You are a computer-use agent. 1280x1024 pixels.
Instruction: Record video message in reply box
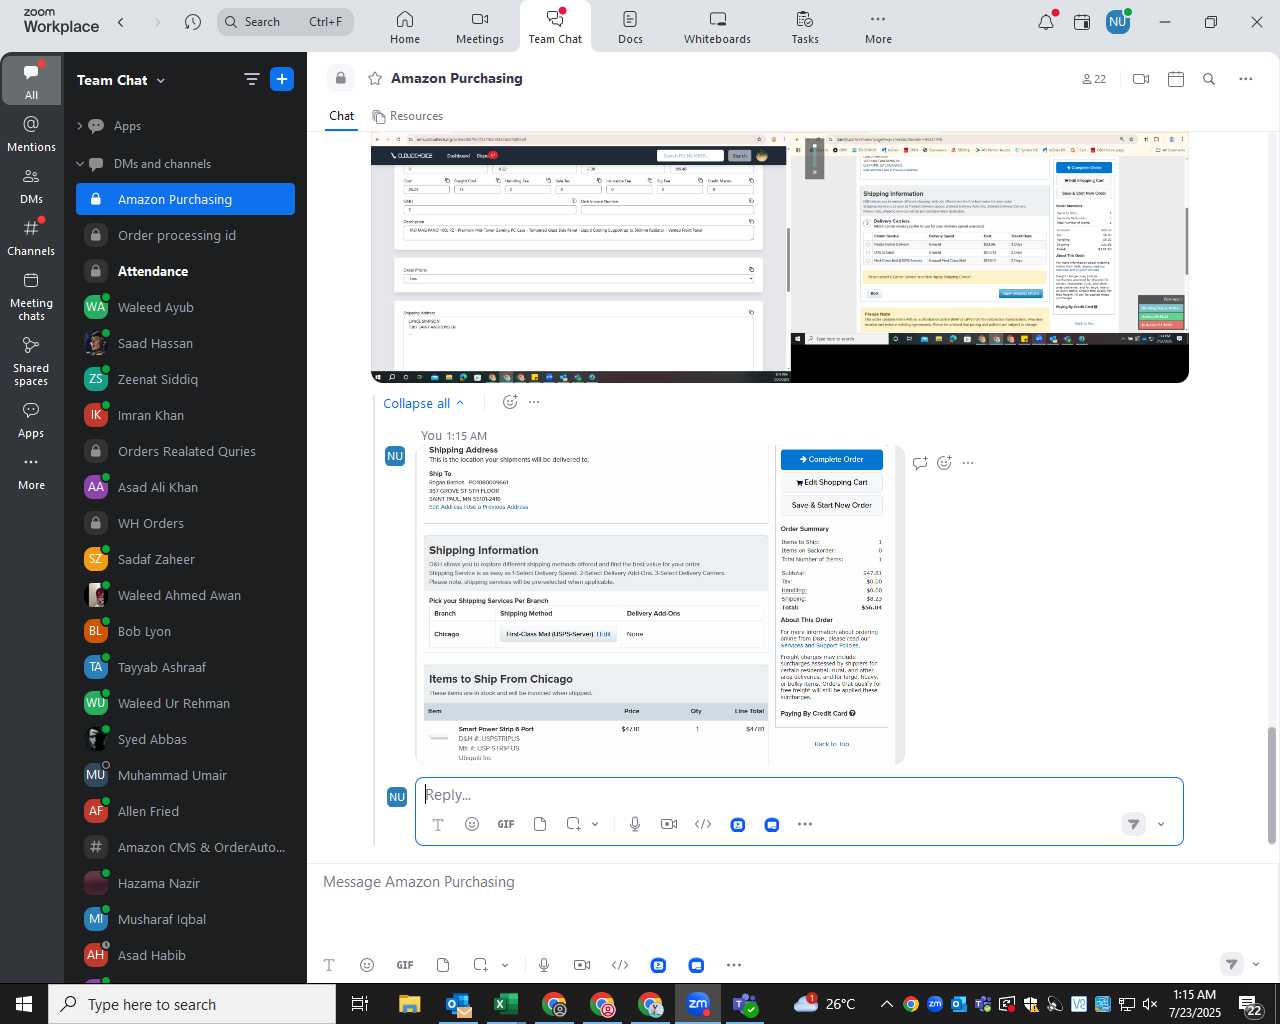coord(669,824)
